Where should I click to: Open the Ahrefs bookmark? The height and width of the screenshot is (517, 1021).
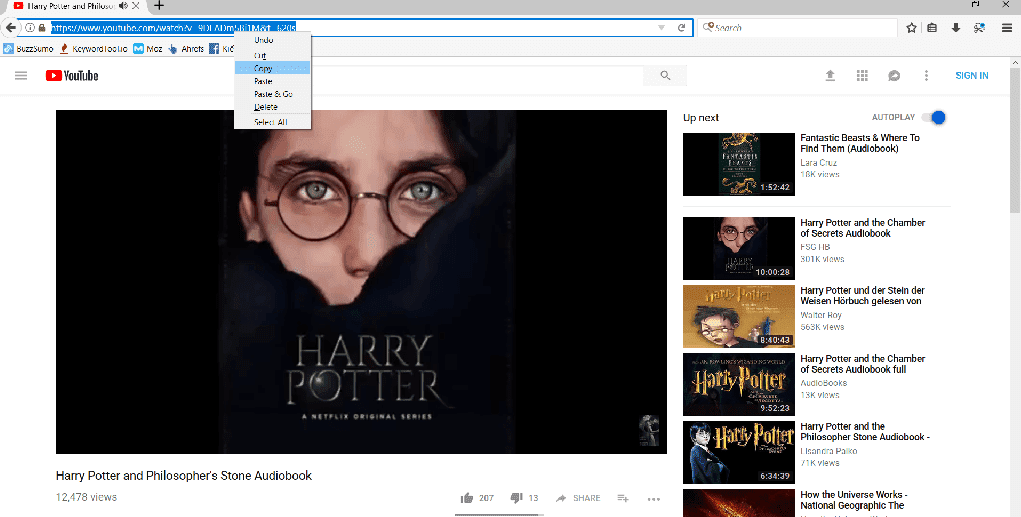pyautogui.click(x=186, y=49)
